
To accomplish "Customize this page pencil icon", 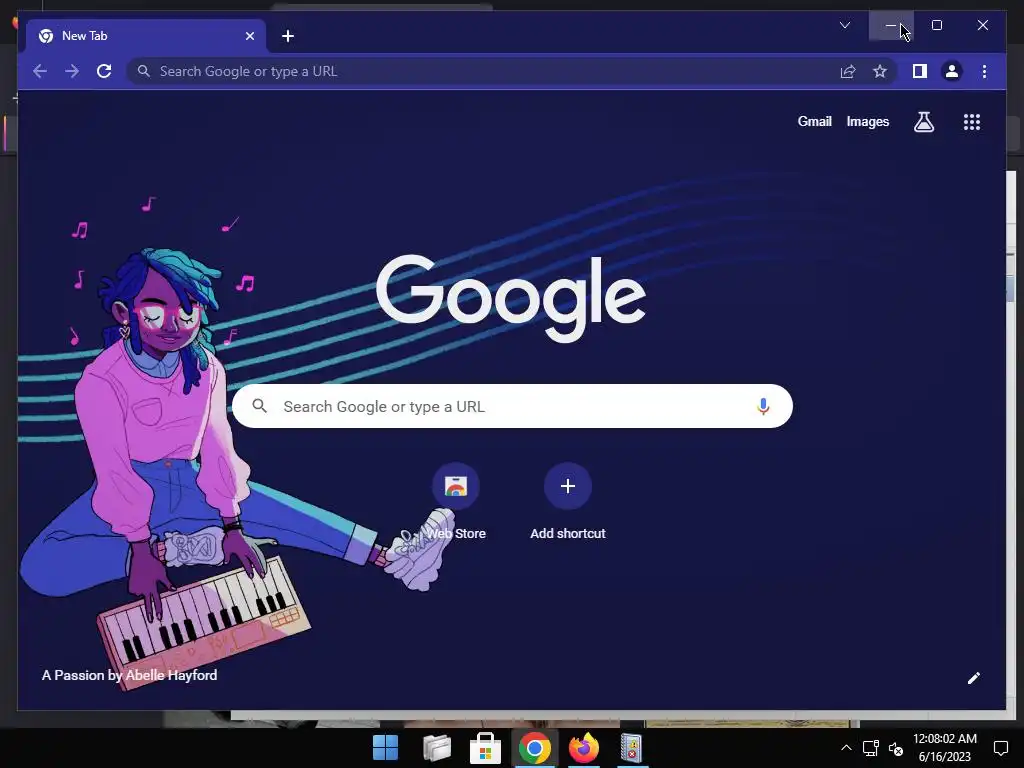I will 973,678.
